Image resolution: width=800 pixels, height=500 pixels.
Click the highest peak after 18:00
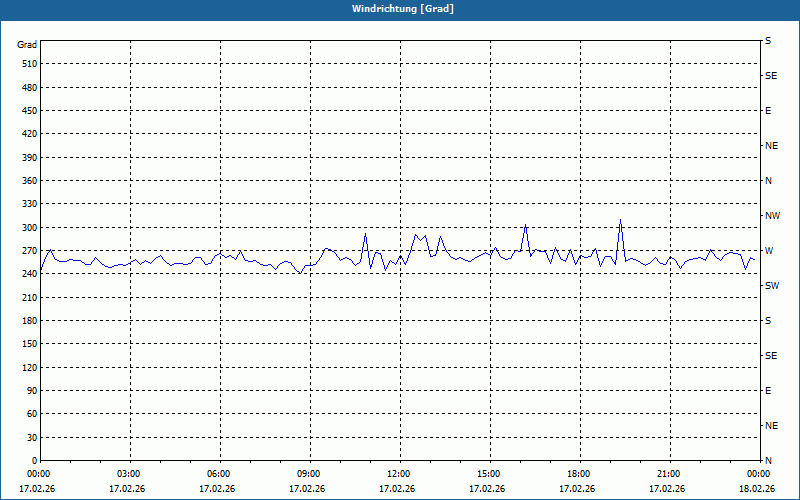(620, 220)
